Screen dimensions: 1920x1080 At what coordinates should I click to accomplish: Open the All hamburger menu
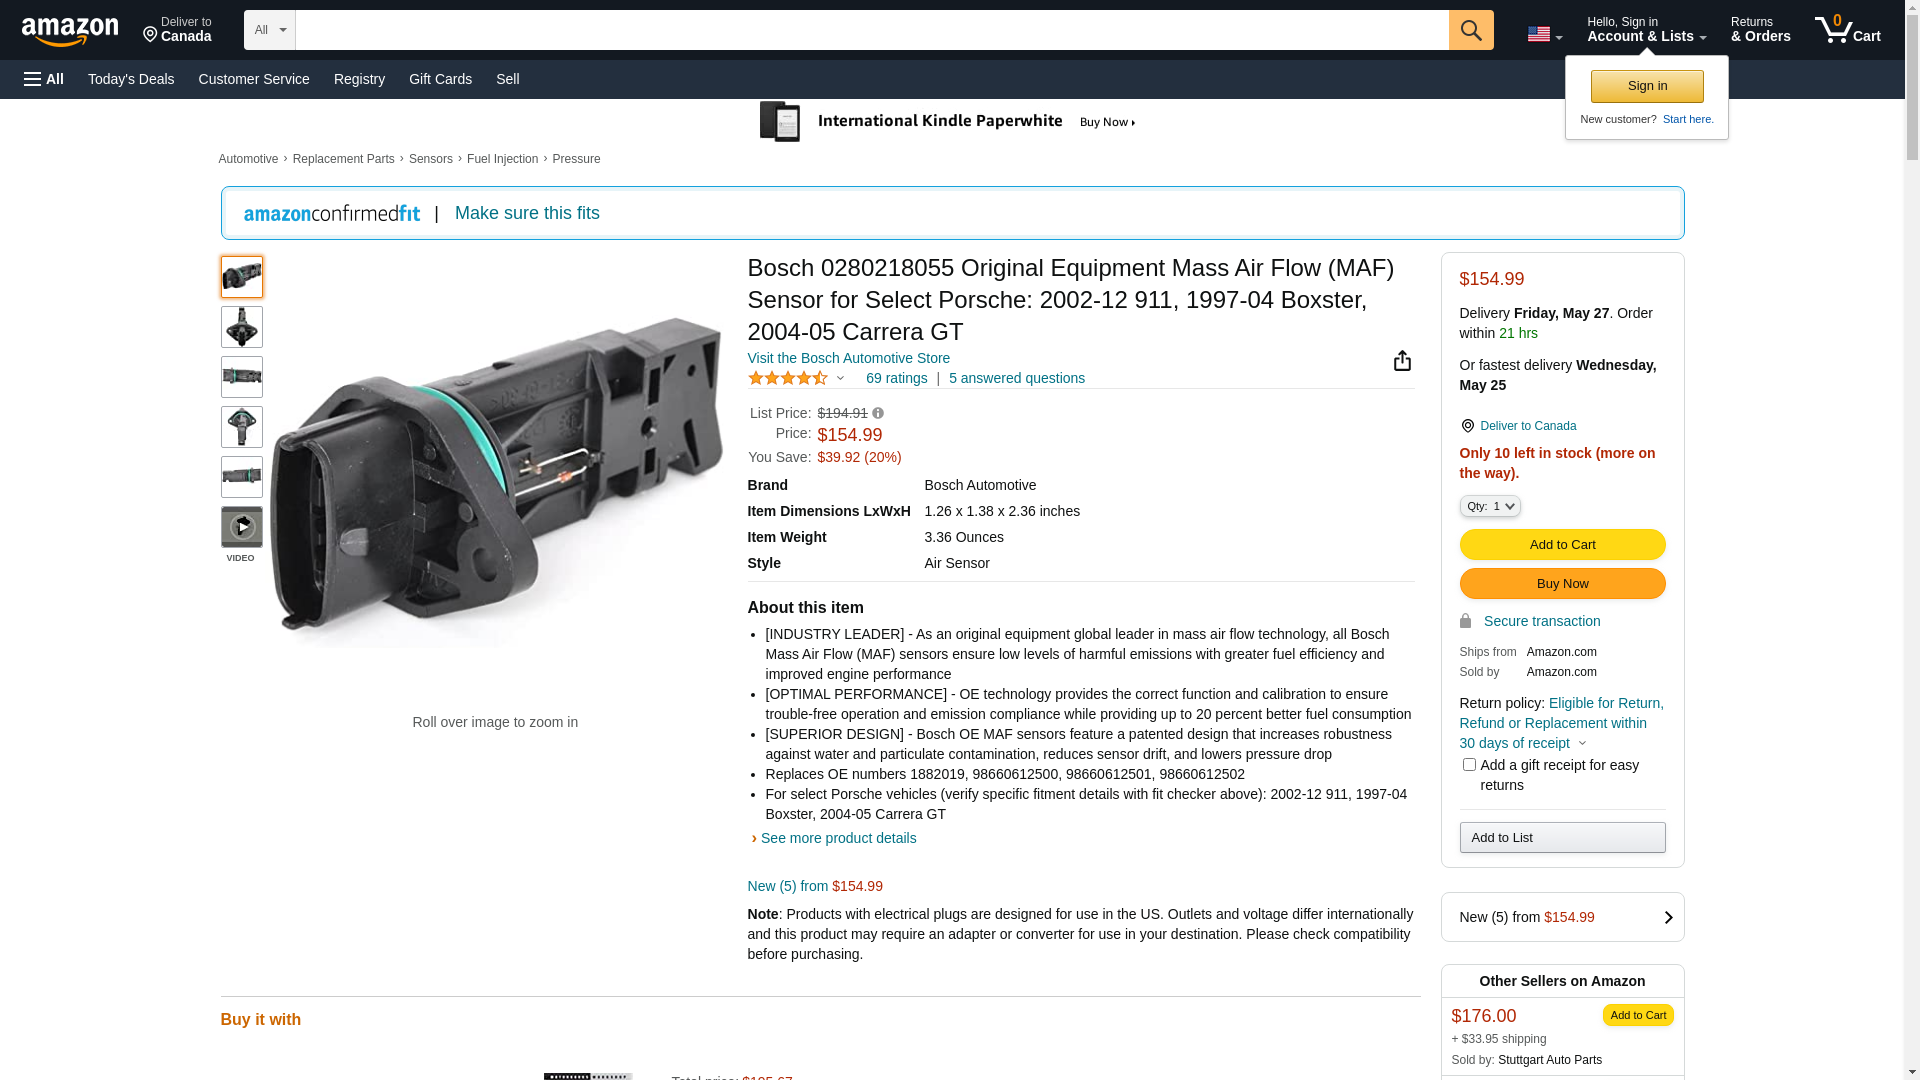[44, 79]
